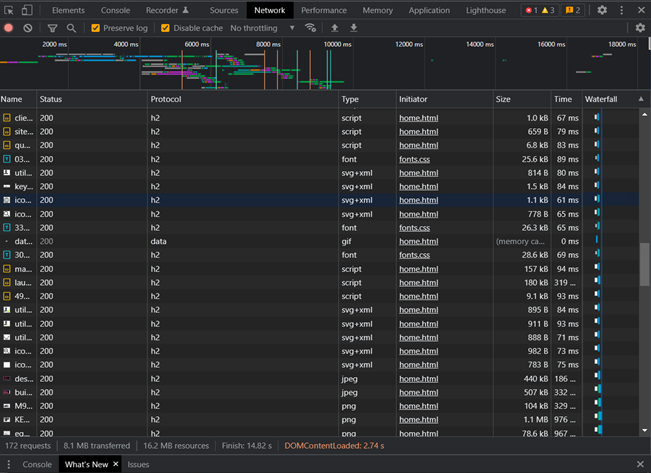Uncheck the Disable cache checkbox
The height and width of the screenshot is (473, 651).
pyautogui.click(x=166, y=28)
